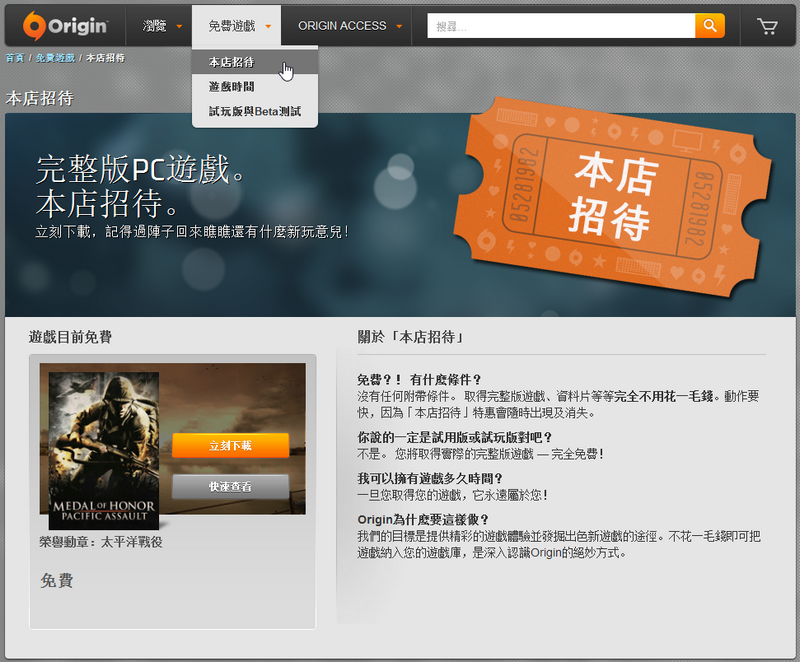Screen dimensions: 800x662
Task: Select 試玩版與Beta測試 menu item
Action: pos(255,111)
